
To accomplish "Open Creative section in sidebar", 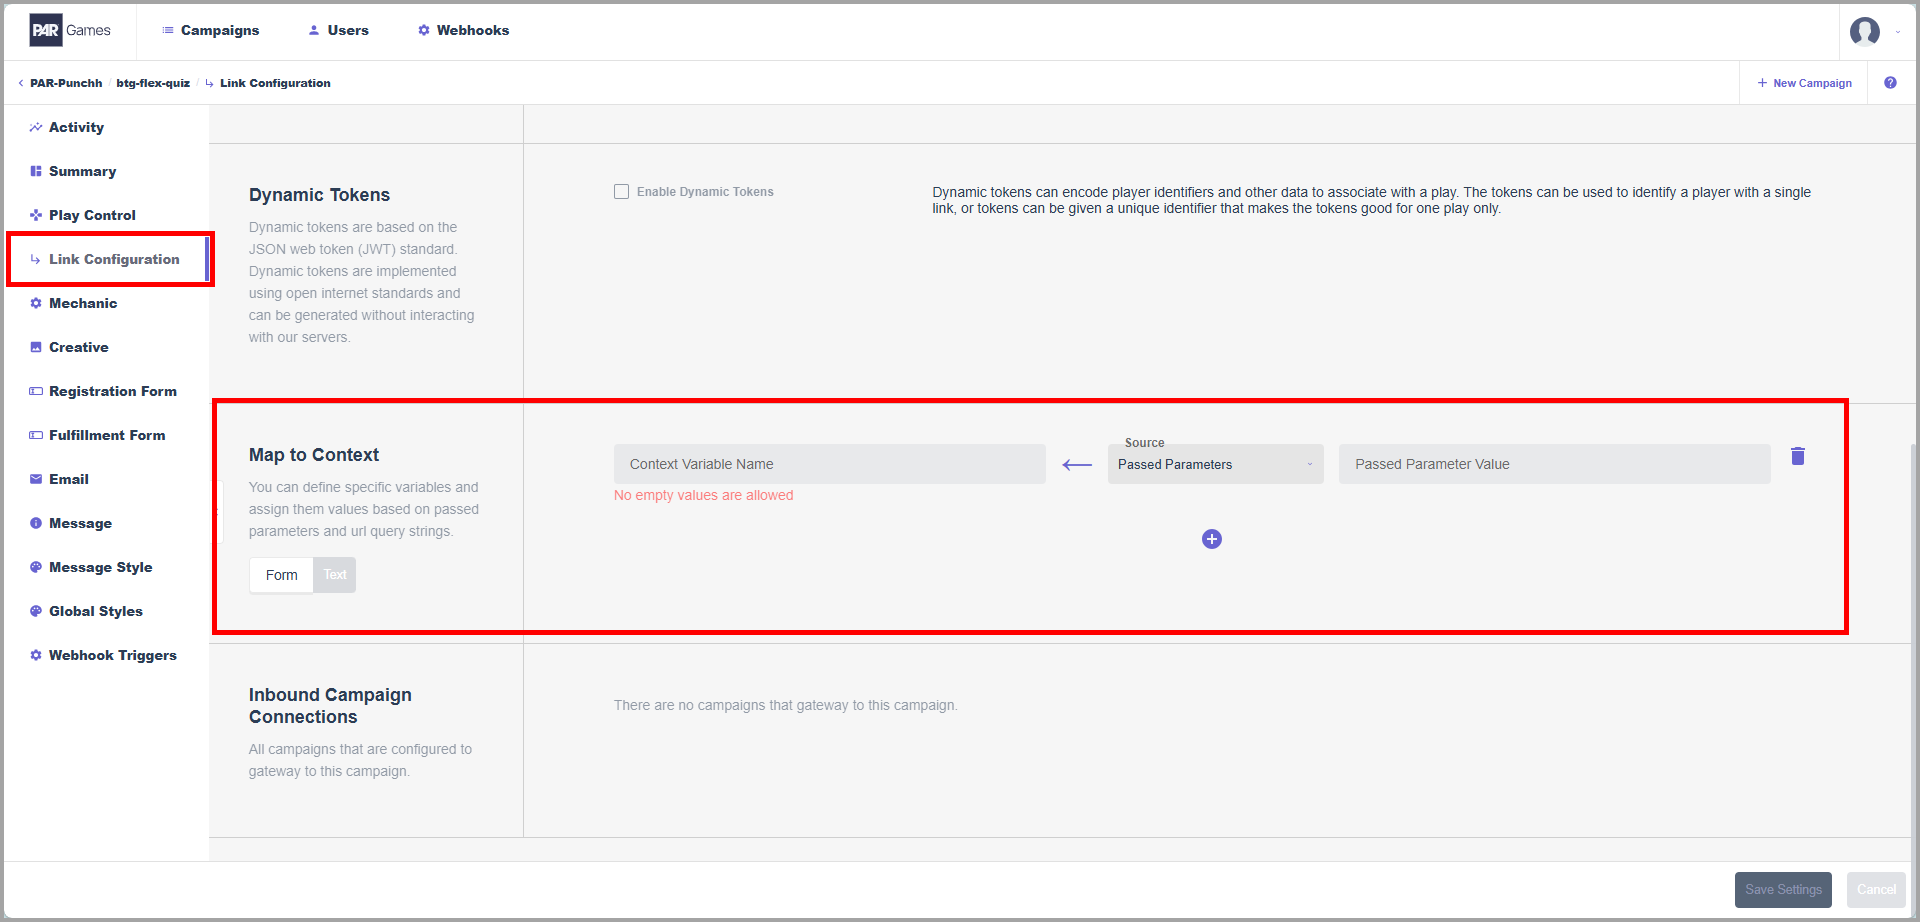I will (79, 347).
